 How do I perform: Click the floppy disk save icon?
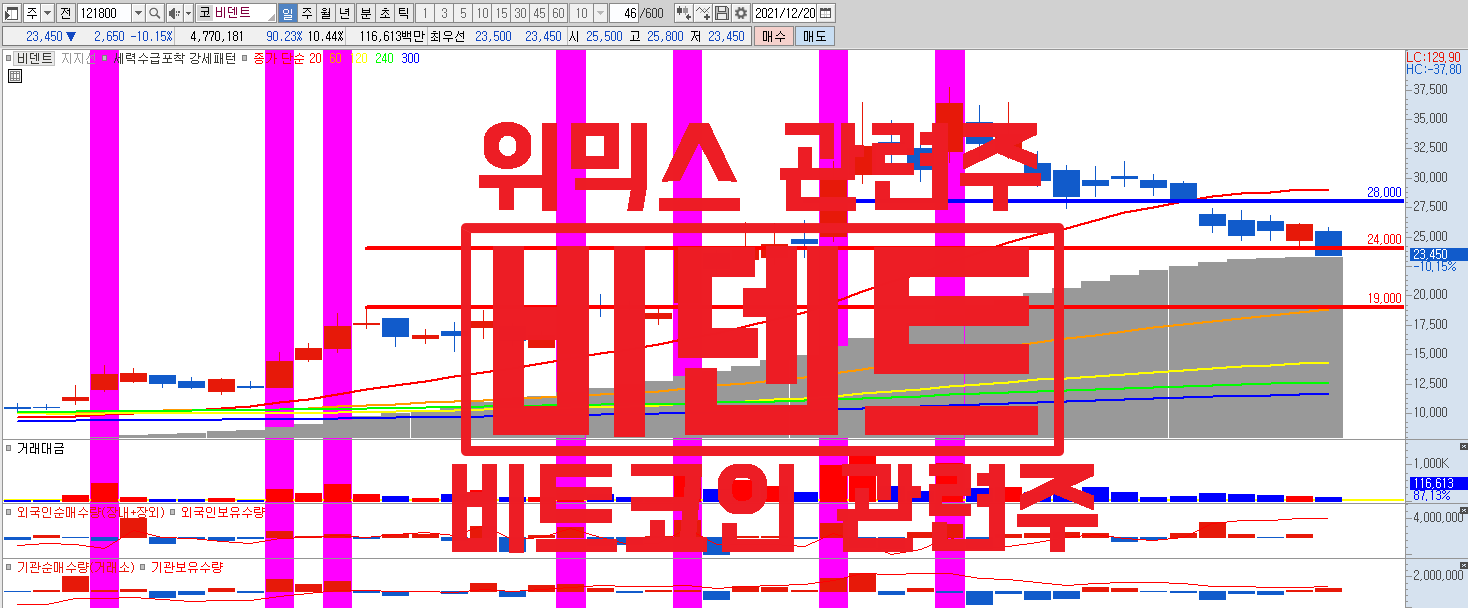click(721, 13)
